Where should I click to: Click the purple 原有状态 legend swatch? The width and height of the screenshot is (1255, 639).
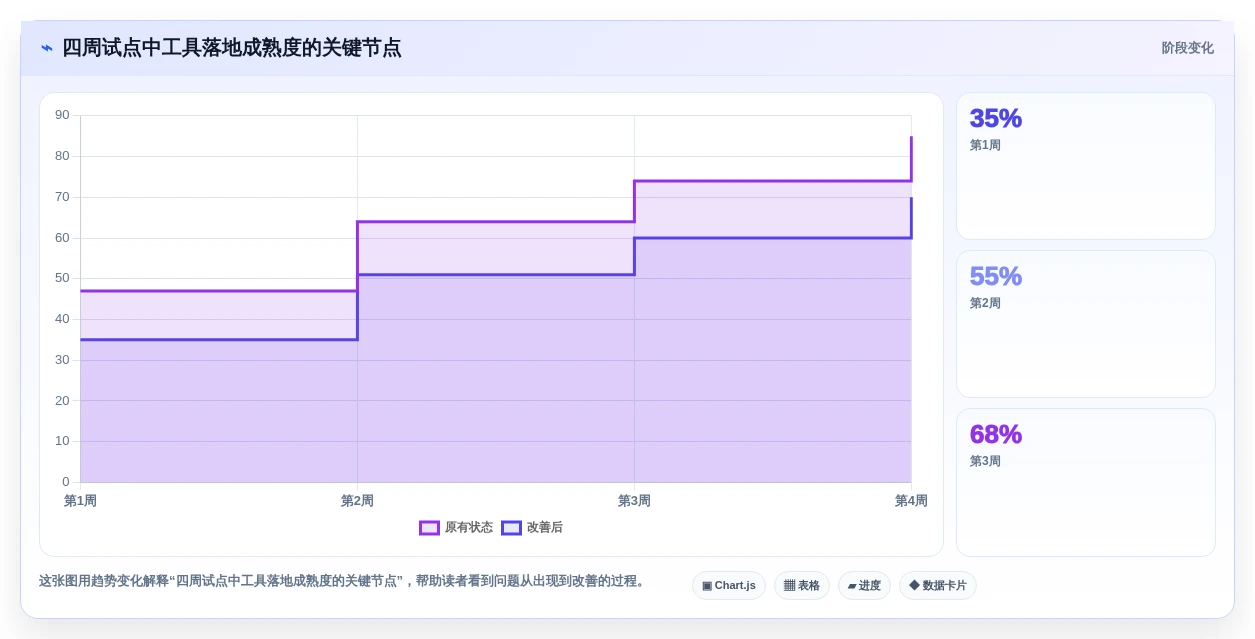point(429,527)
